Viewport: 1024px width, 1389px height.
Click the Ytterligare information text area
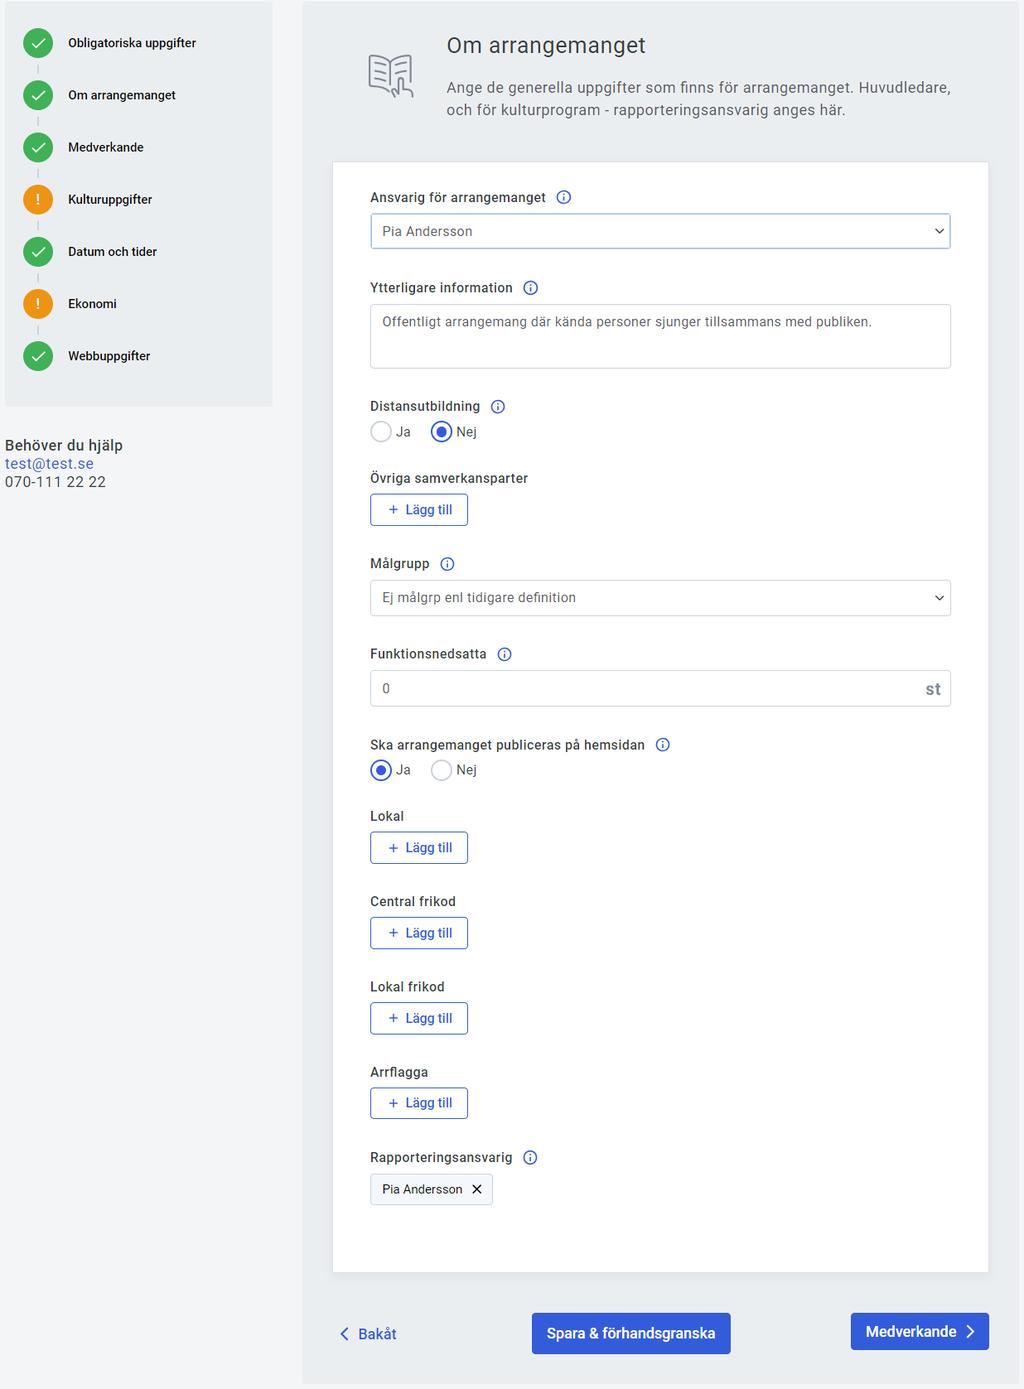[660, 336]
